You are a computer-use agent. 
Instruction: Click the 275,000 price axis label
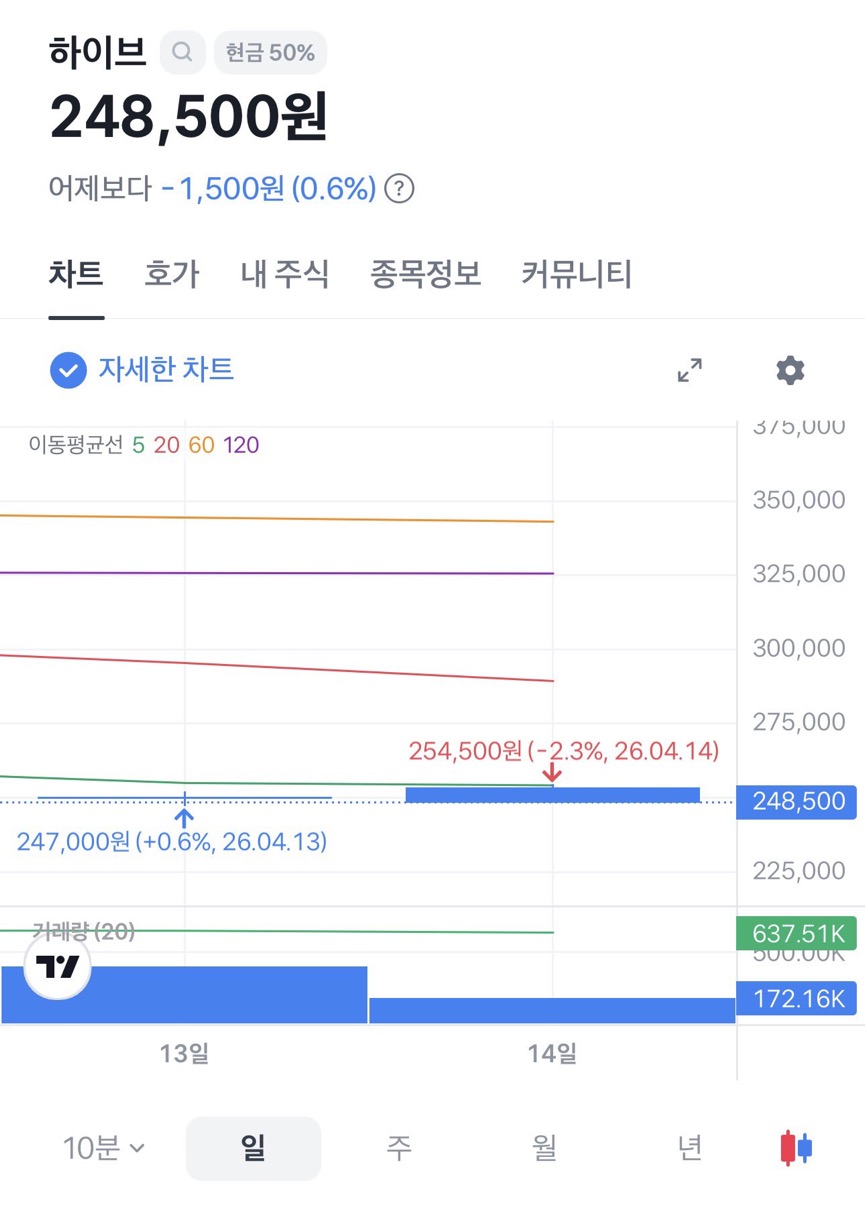pyautogui.click(x=799, y=722)
